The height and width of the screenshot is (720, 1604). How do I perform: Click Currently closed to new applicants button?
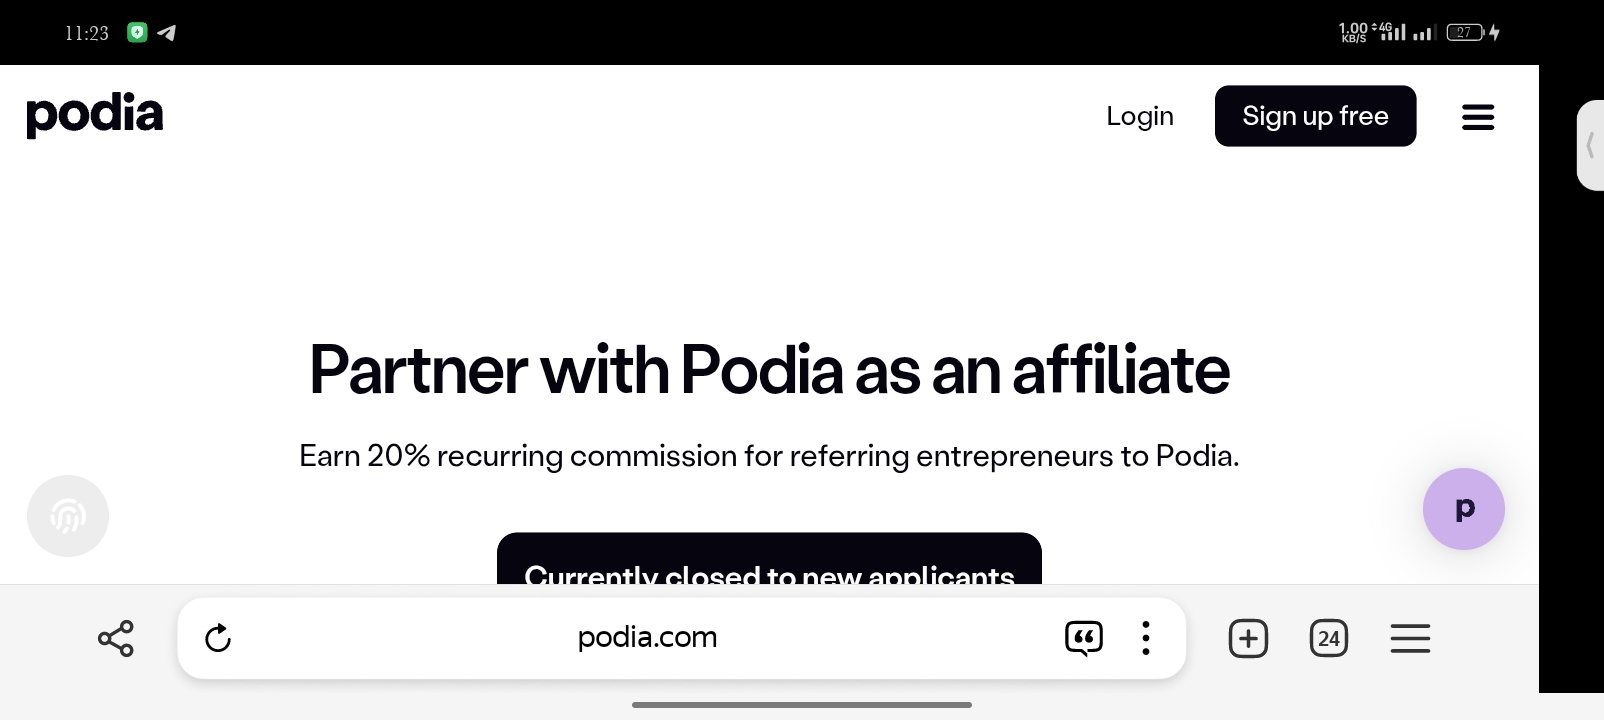point(769,559)
